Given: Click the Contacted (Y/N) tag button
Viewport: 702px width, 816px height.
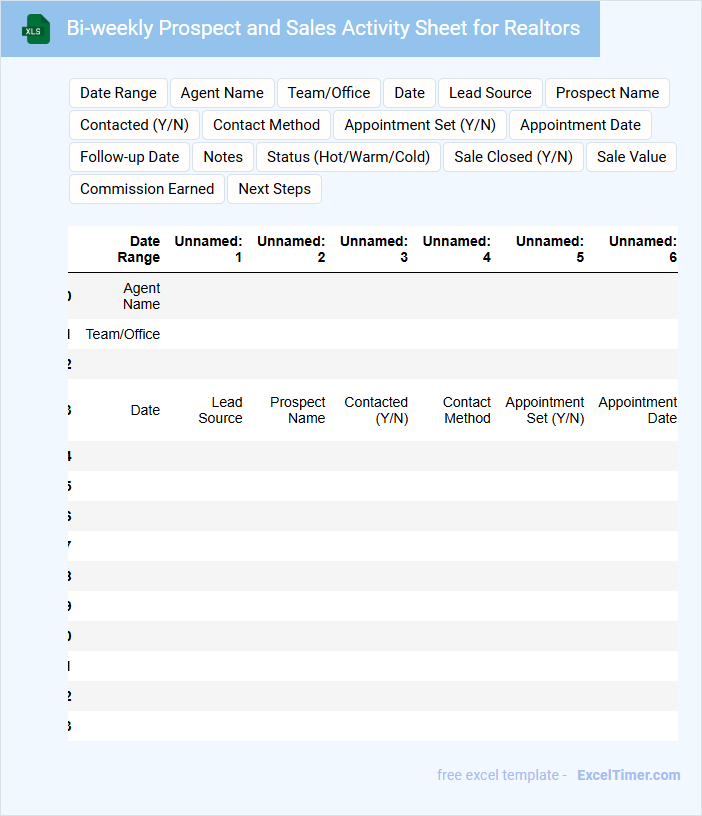Looking at the screenshot, I should (134, 125).
